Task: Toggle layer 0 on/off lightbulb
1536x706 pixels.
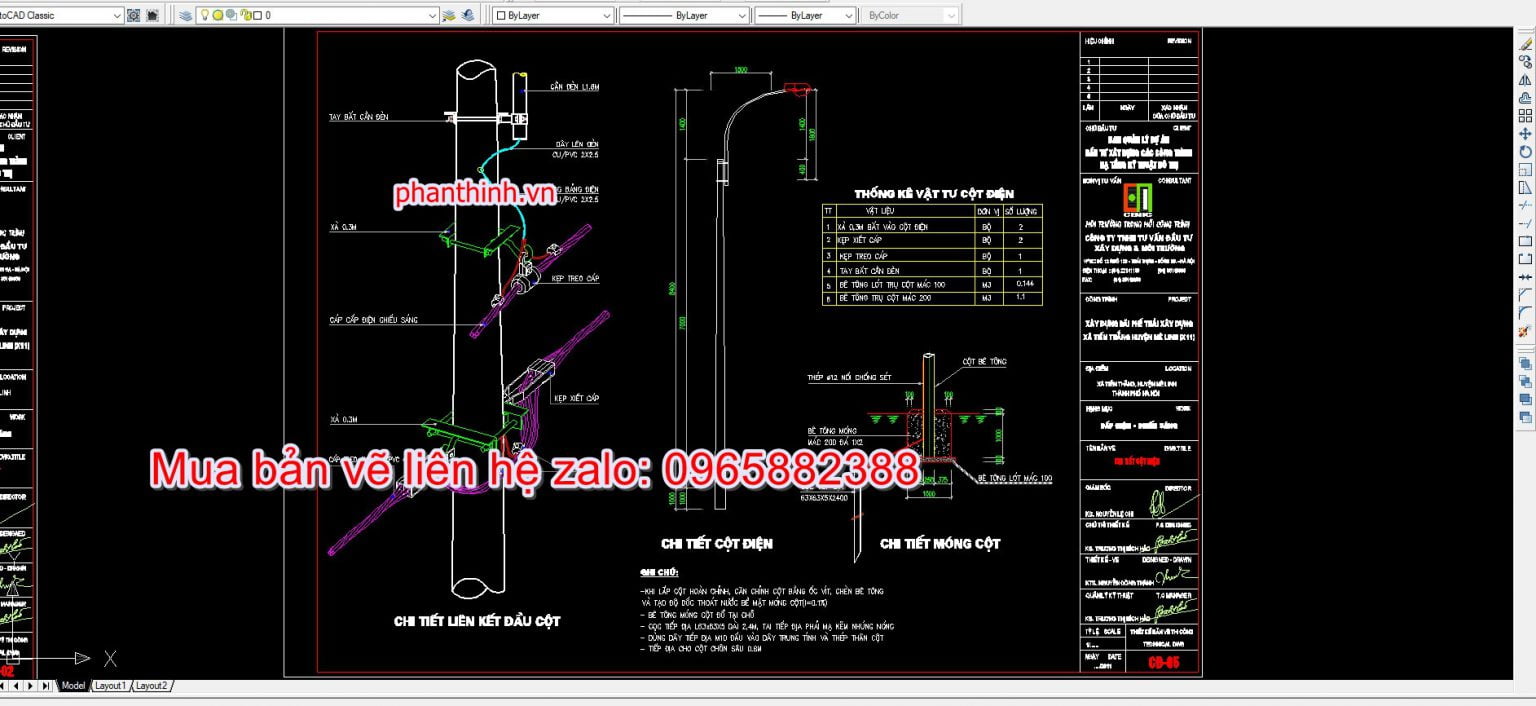Action: point(205,16)
